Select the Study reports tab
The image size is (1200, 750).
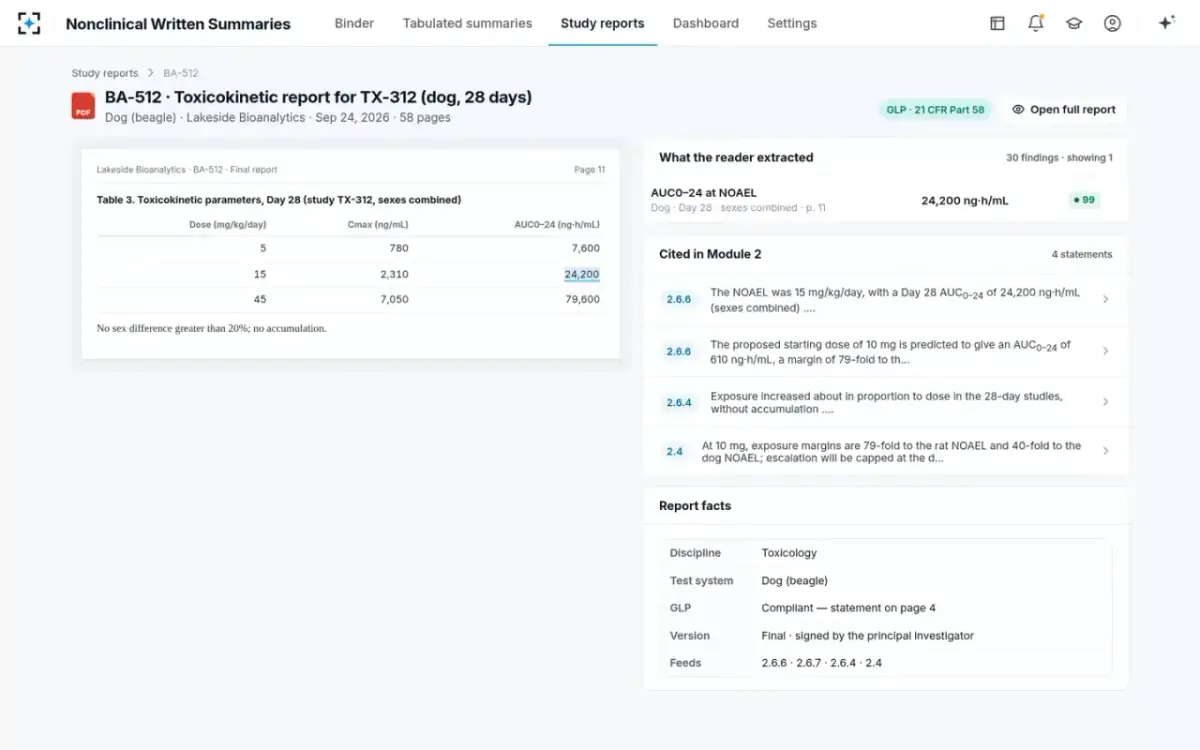pos(602,23)
